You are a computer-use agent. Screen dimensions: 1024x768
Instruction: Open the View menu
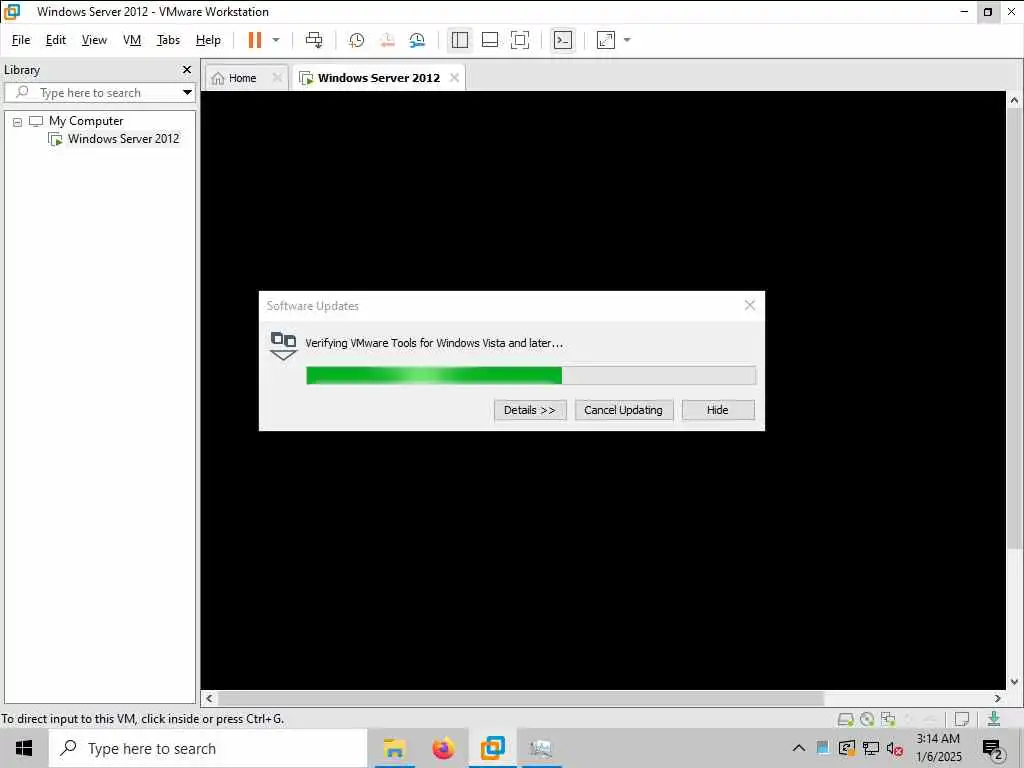[94, 40]
